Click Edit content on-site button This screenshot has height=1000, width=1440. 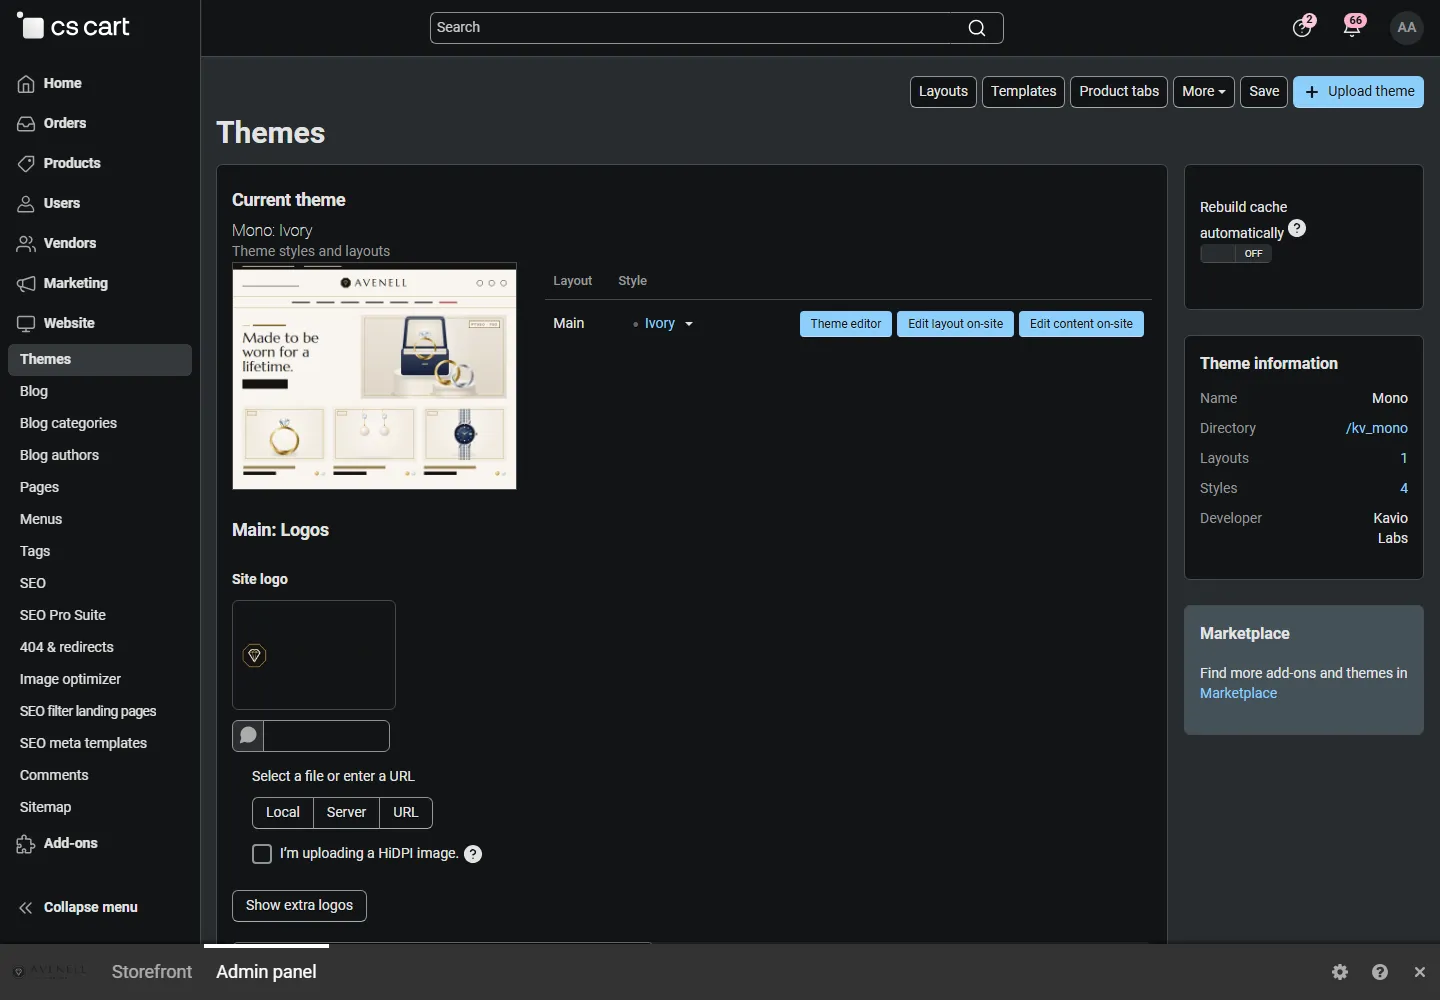[x=1081, y=324]
